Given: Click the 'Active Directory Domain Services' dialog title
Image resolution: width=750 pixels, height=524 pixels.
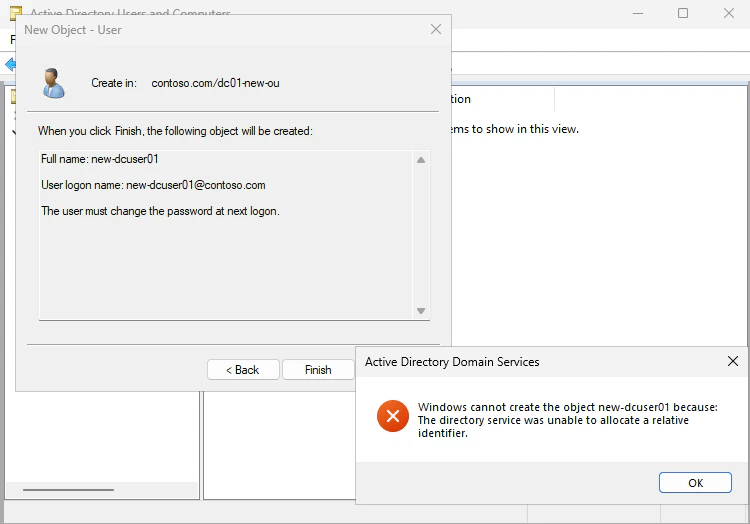Looking at the screenshot, I should (x=452, y=361).
